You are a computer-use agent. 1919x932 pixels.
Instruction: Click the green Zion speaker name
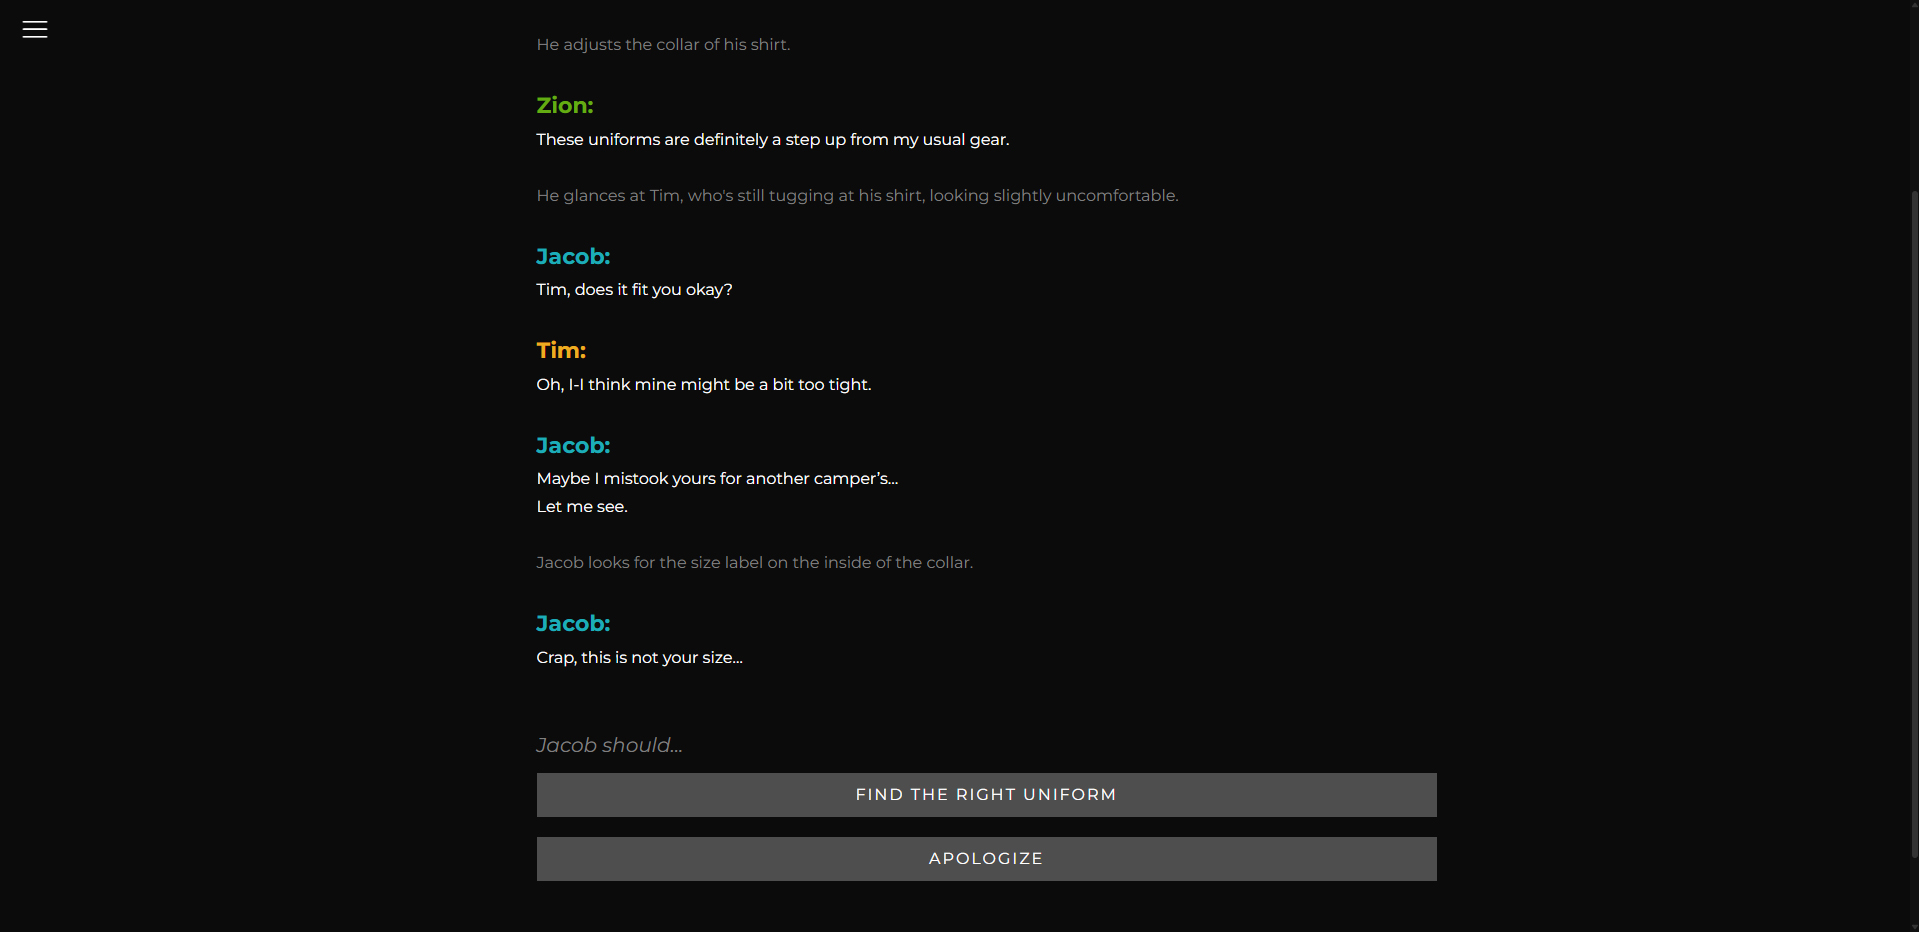click(x=565, y=106)
